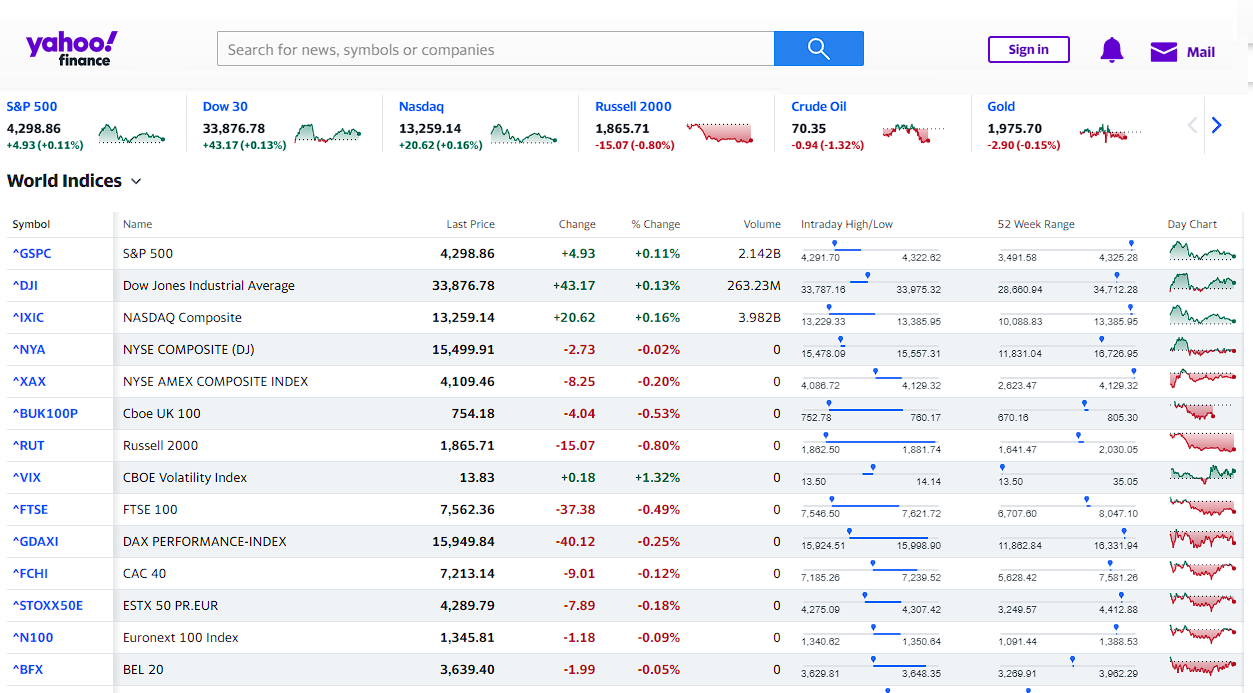Sort table by Volume column
The width and height of the screenshot is (1253, 693).
[x=762, y=224]
